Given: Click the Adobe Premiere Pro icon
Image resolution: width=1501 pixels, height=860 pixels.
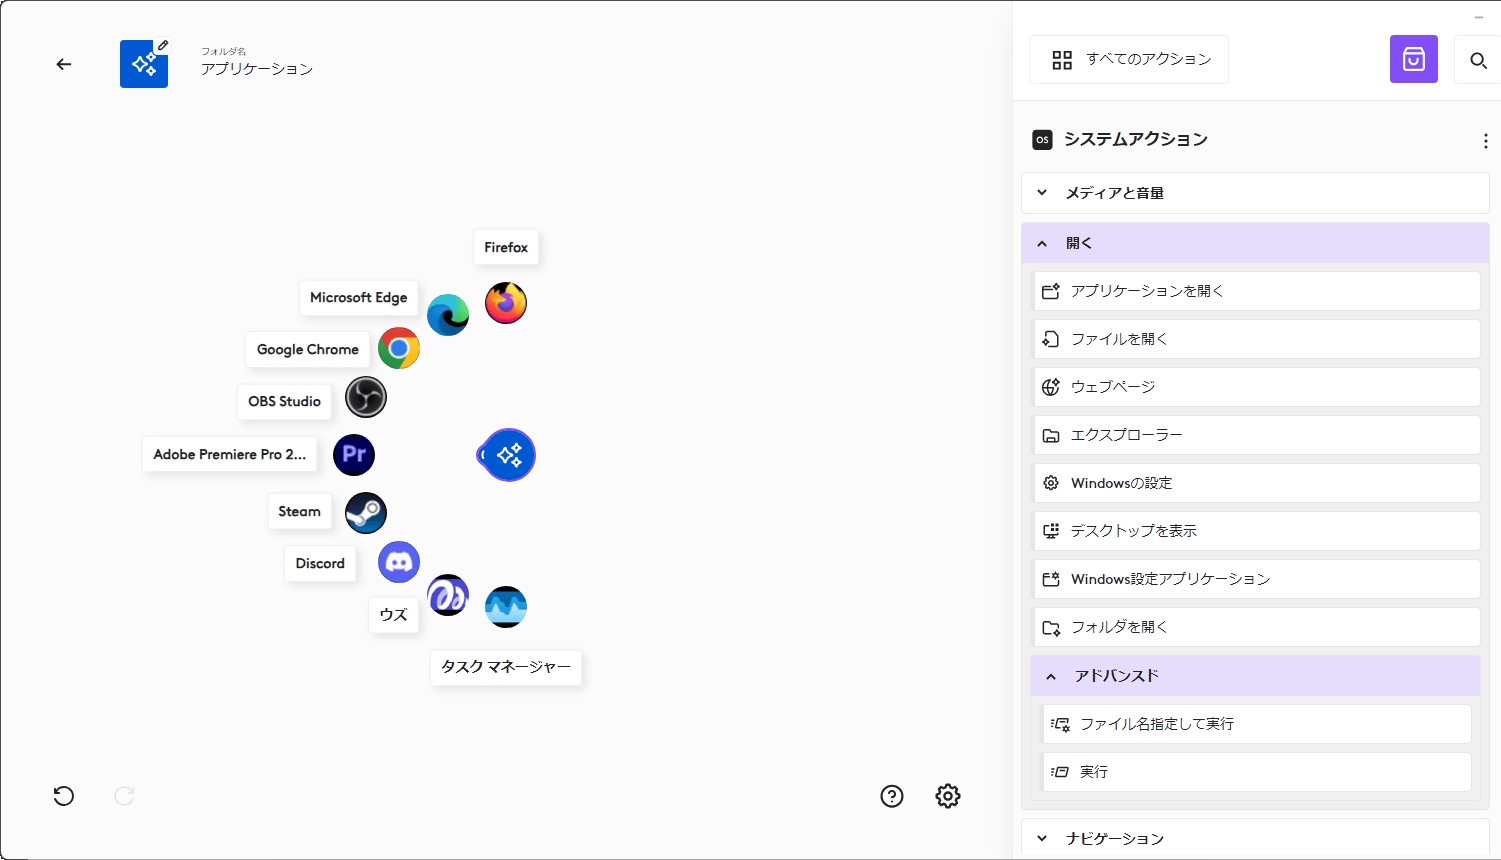Looking at the screenshot, I should 354,454.
